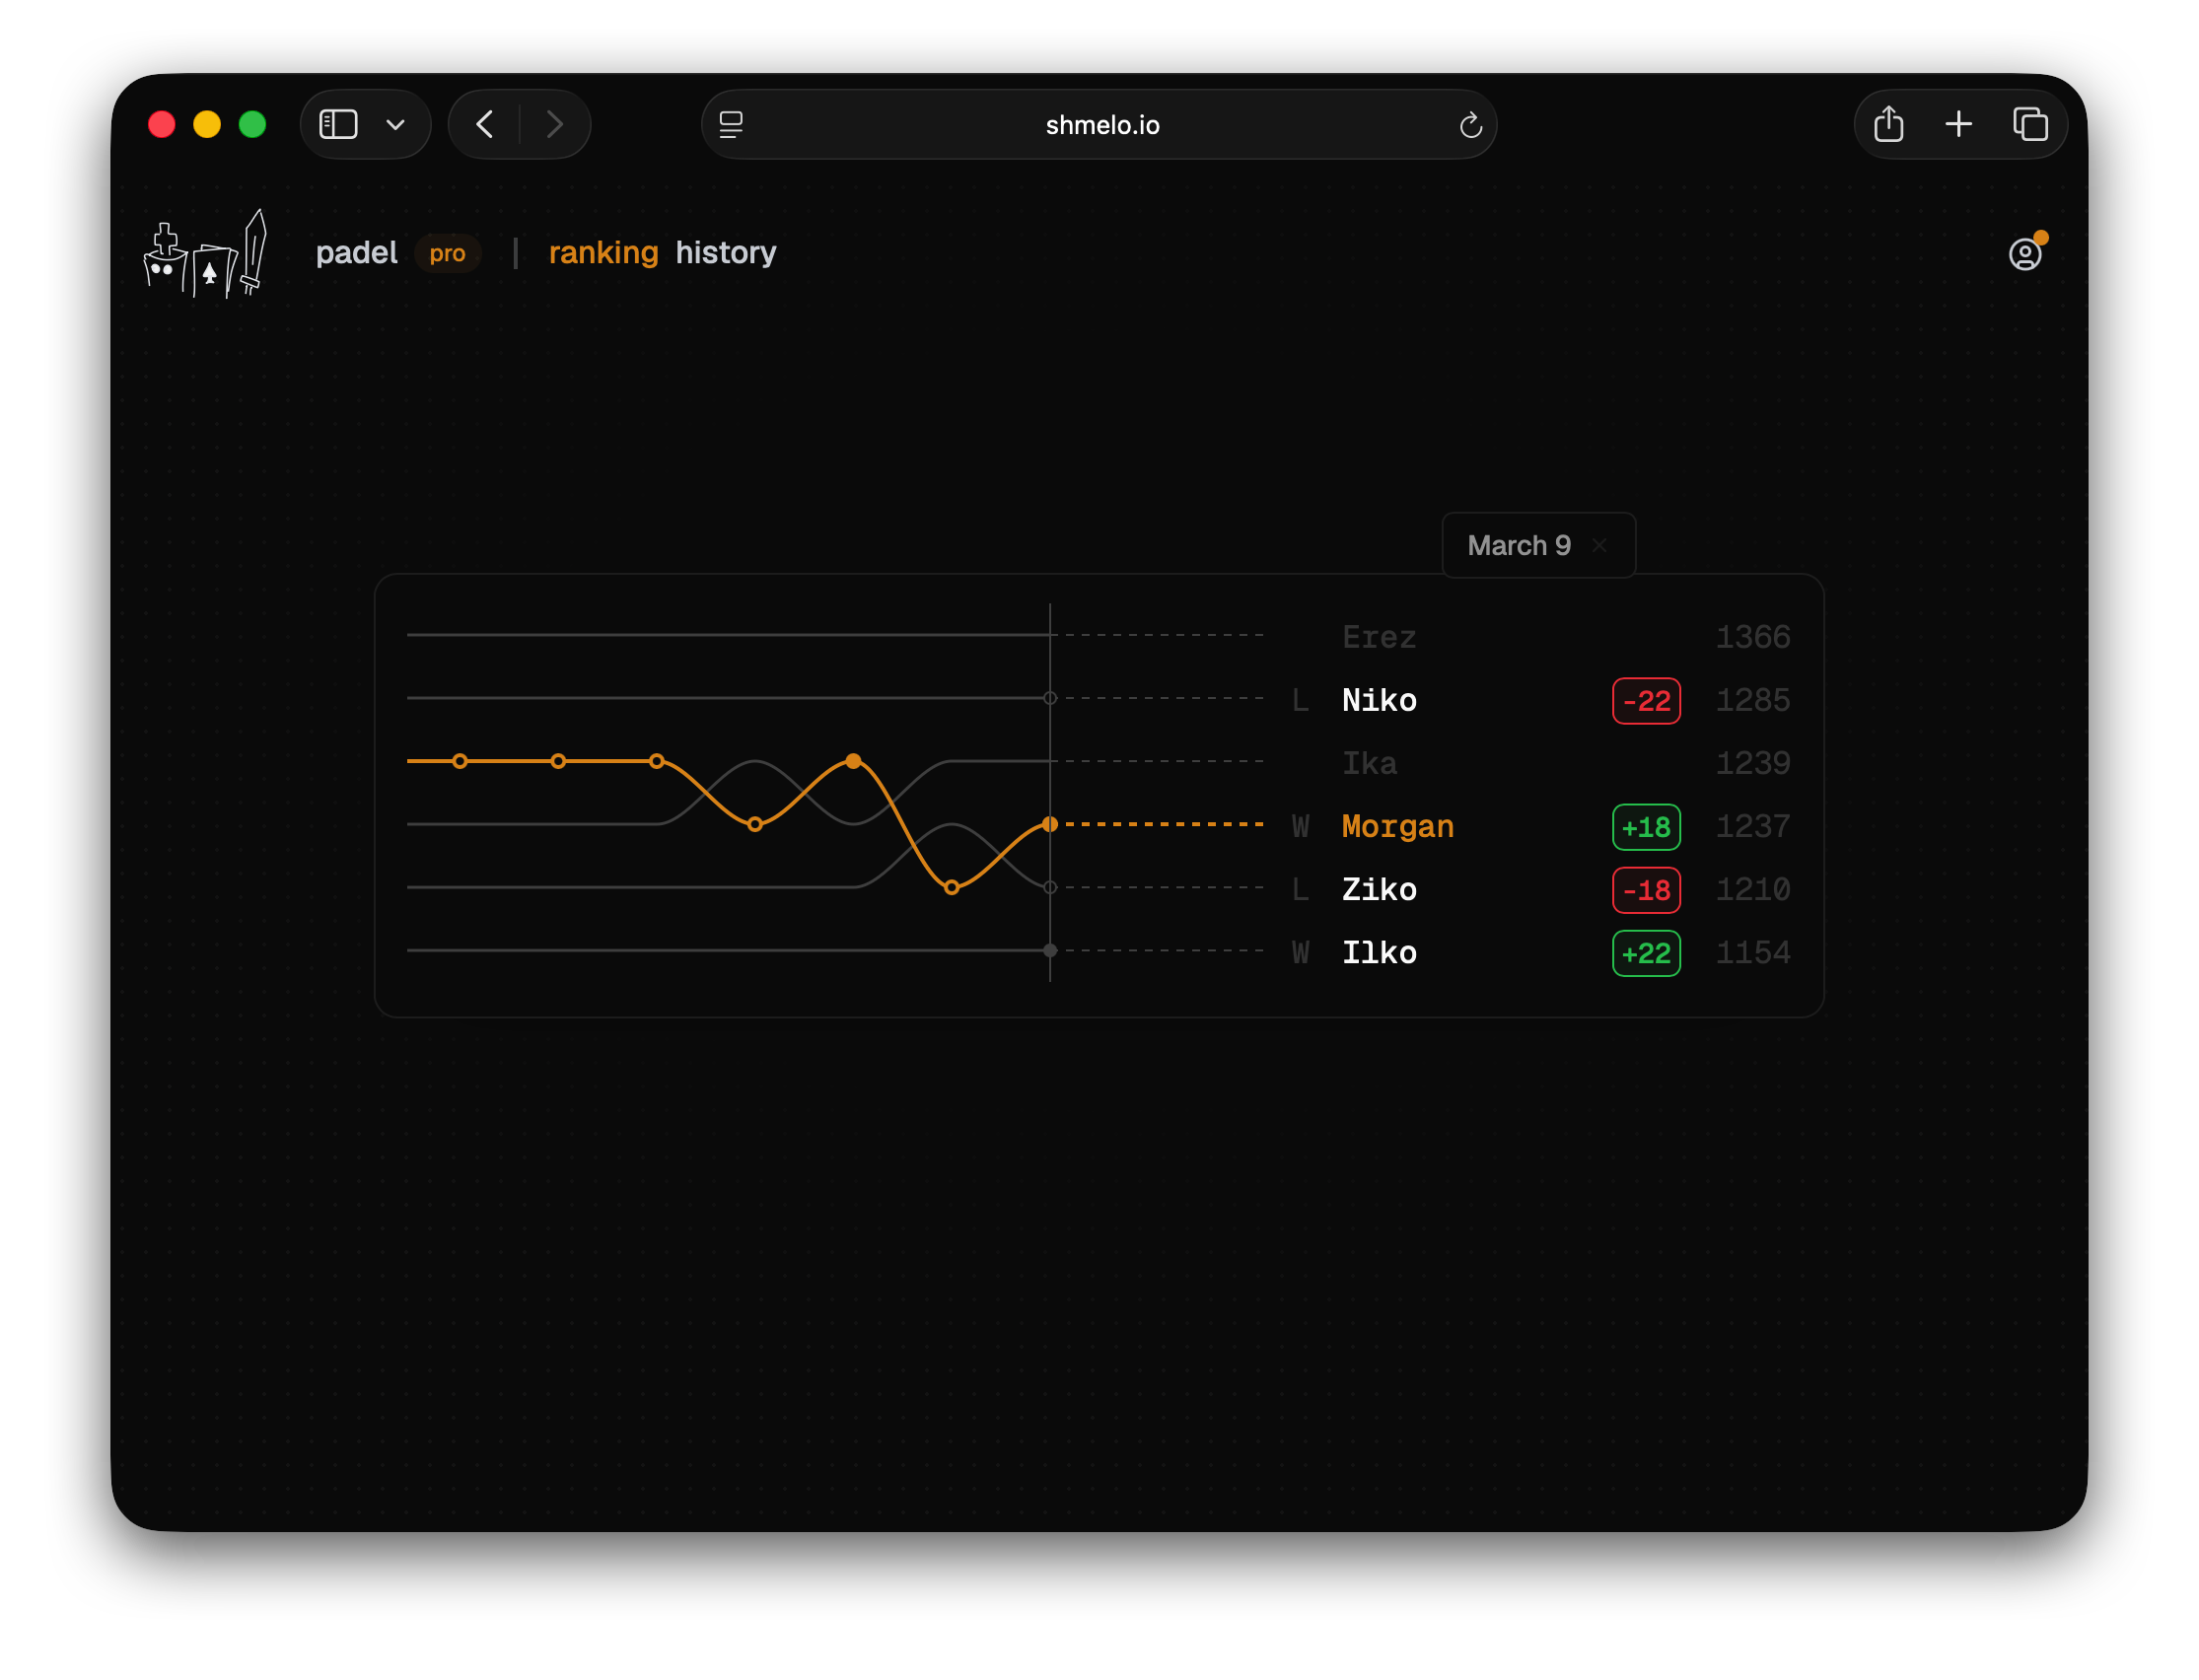This screenshot has height=1680, width=2199.
Task: Select Morgan's highlighted data point on the chart
Action: click(854, 760)
